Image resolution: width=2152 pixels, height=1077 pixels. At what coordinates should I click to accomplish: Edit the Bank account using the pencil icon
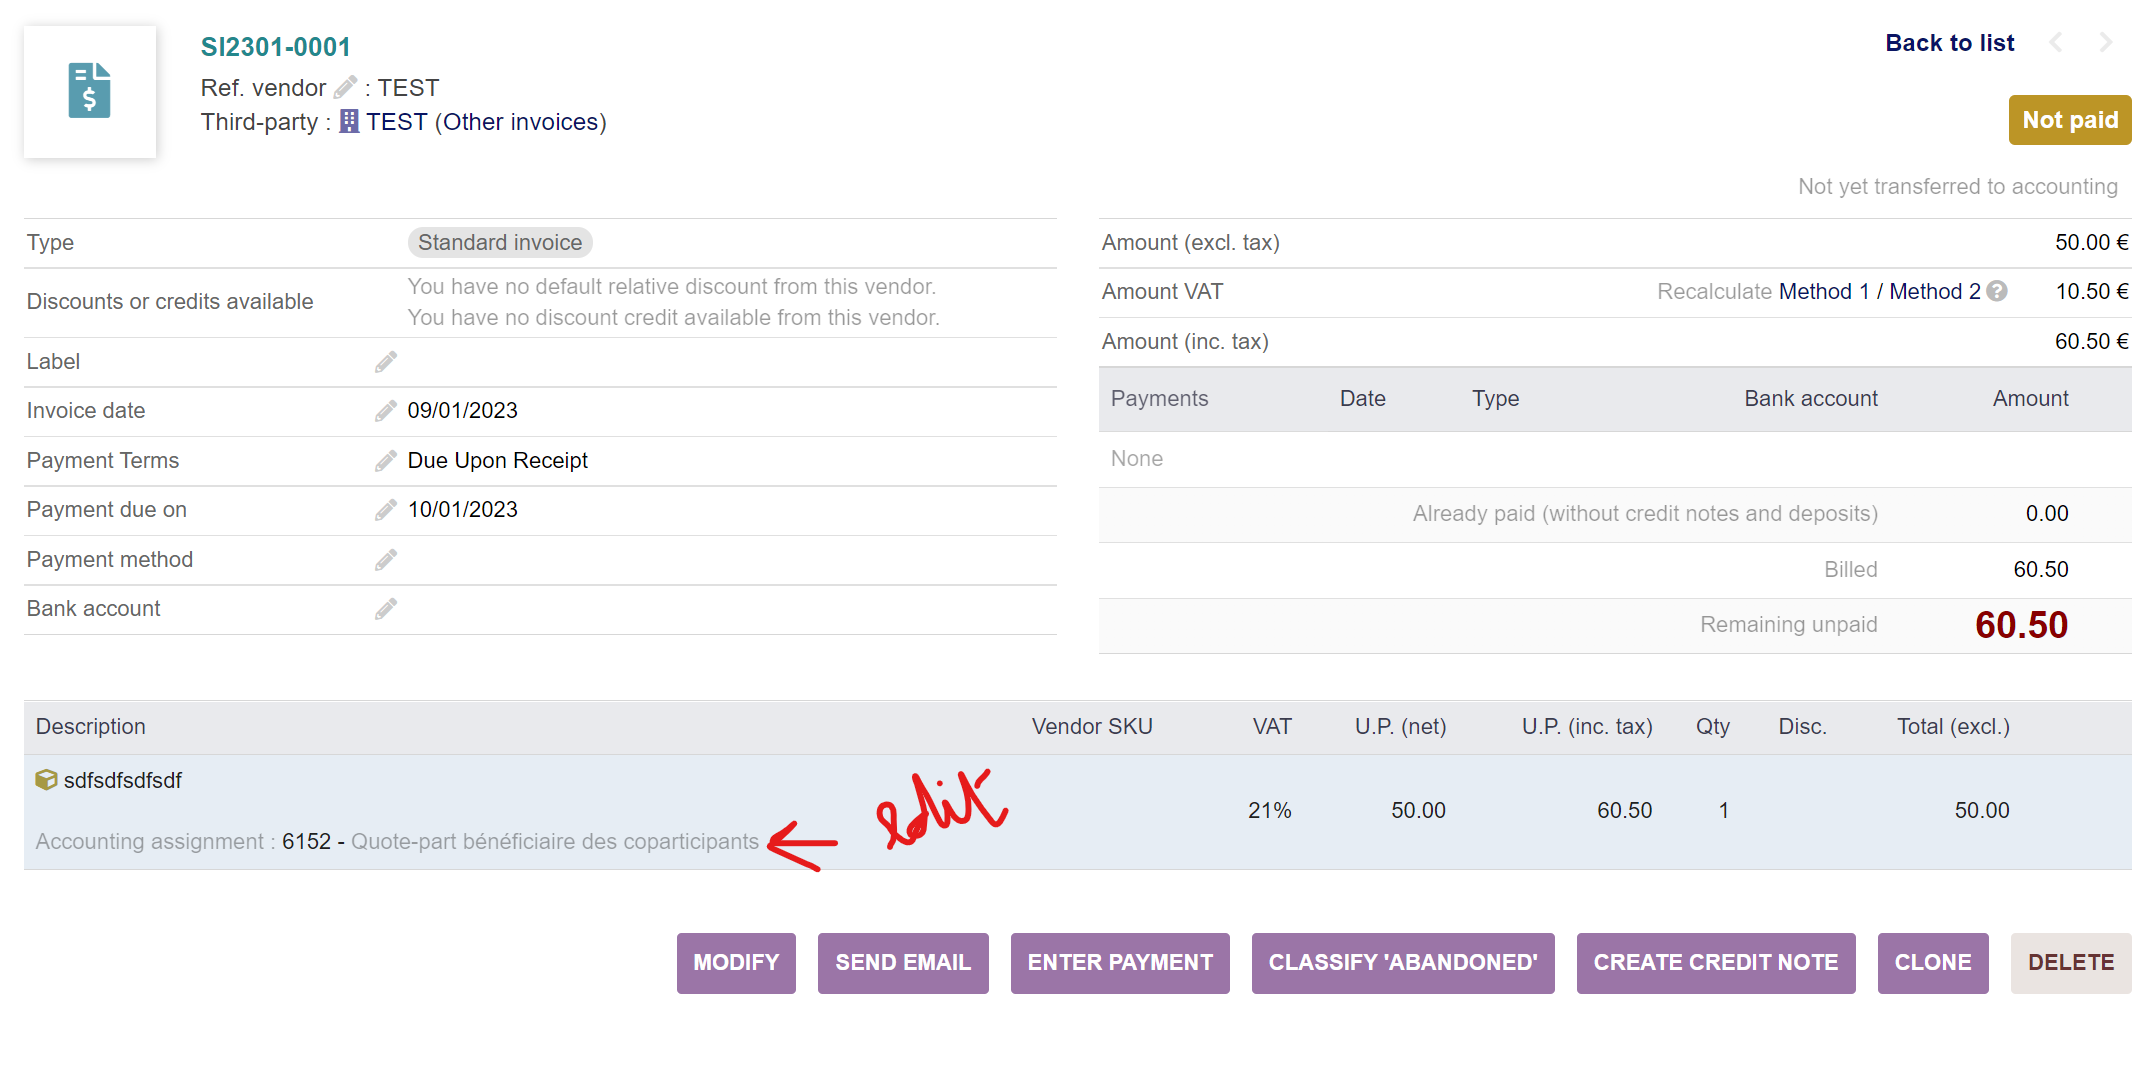coord(385,608)
